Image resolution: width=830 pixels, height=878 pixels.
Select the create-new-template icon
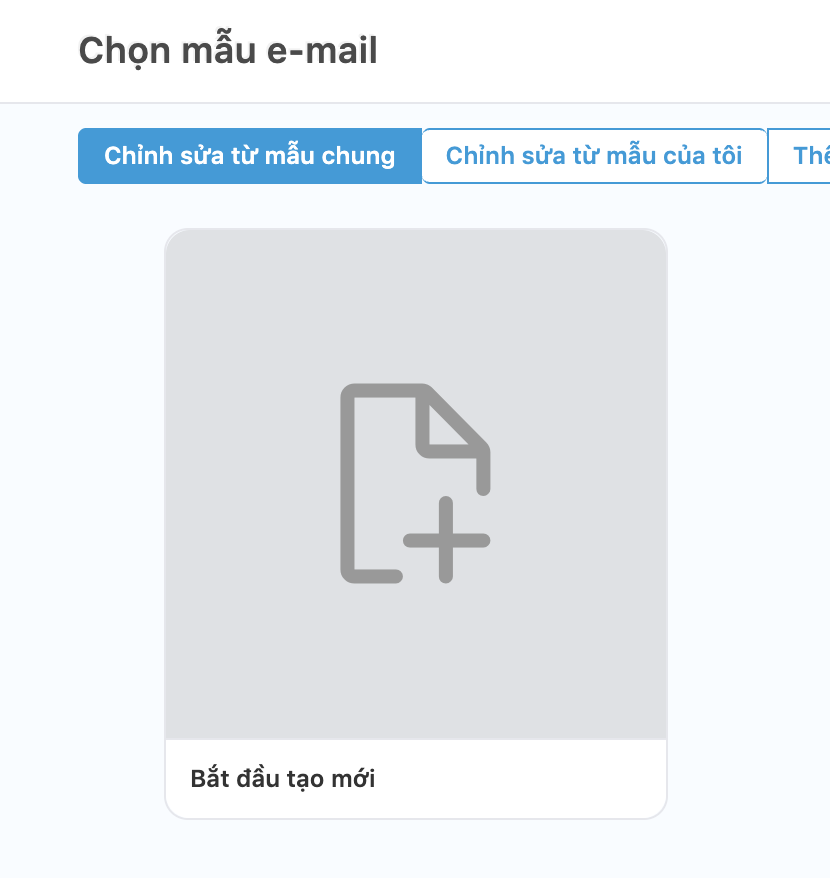[x=416, y=483]
